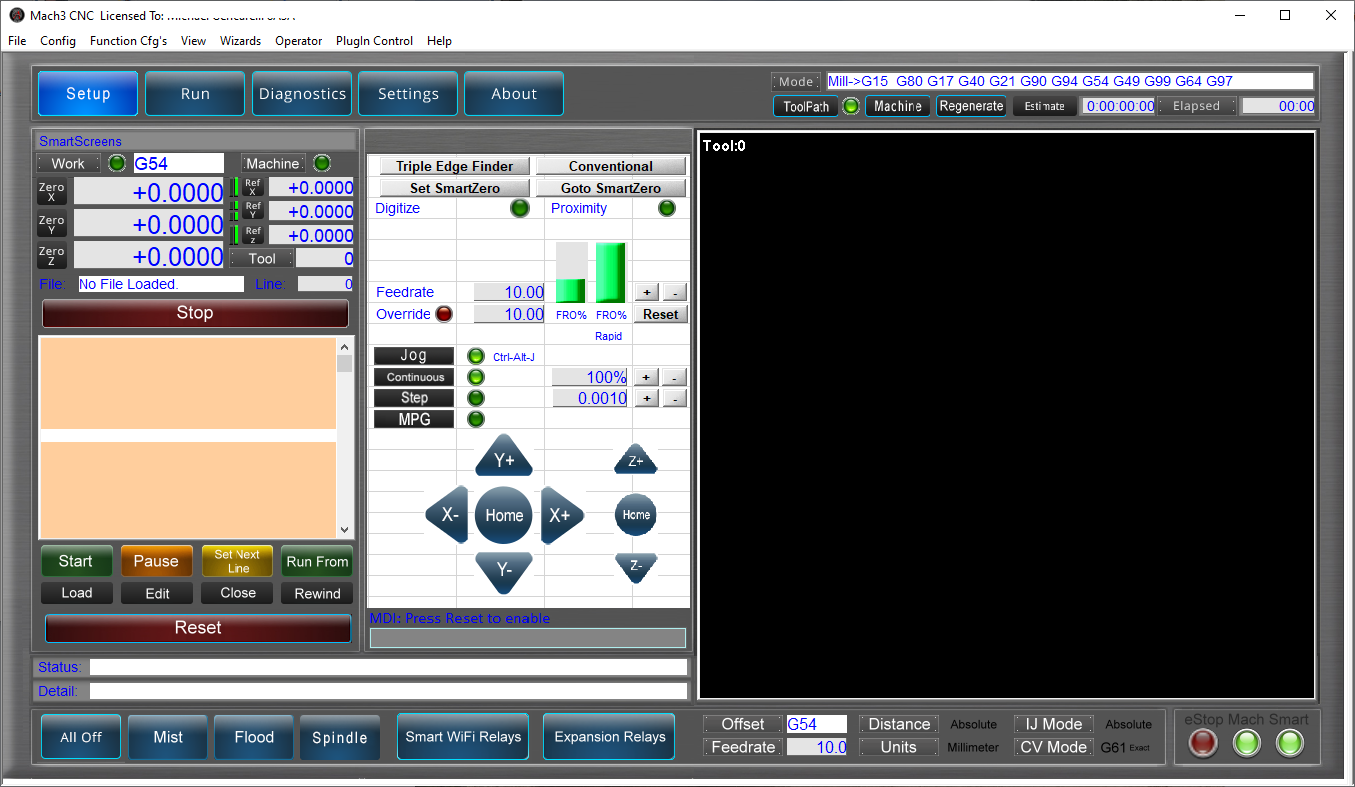Screen dimensions: 1355x787
Task: Toggle Step jog mode
Action: [413, 397]
